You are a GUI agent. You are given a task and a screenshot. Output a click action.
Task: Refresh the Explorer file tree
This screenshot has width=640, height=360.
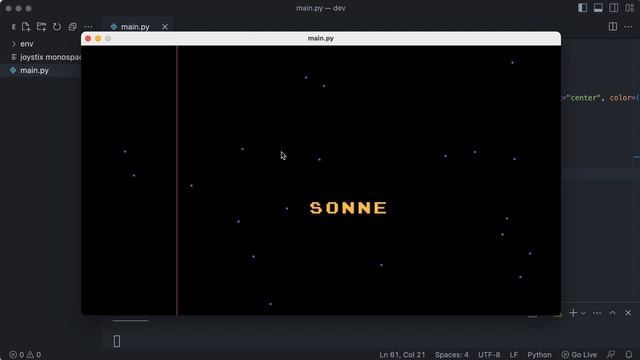pyautogui.click(x=57, y=27)
